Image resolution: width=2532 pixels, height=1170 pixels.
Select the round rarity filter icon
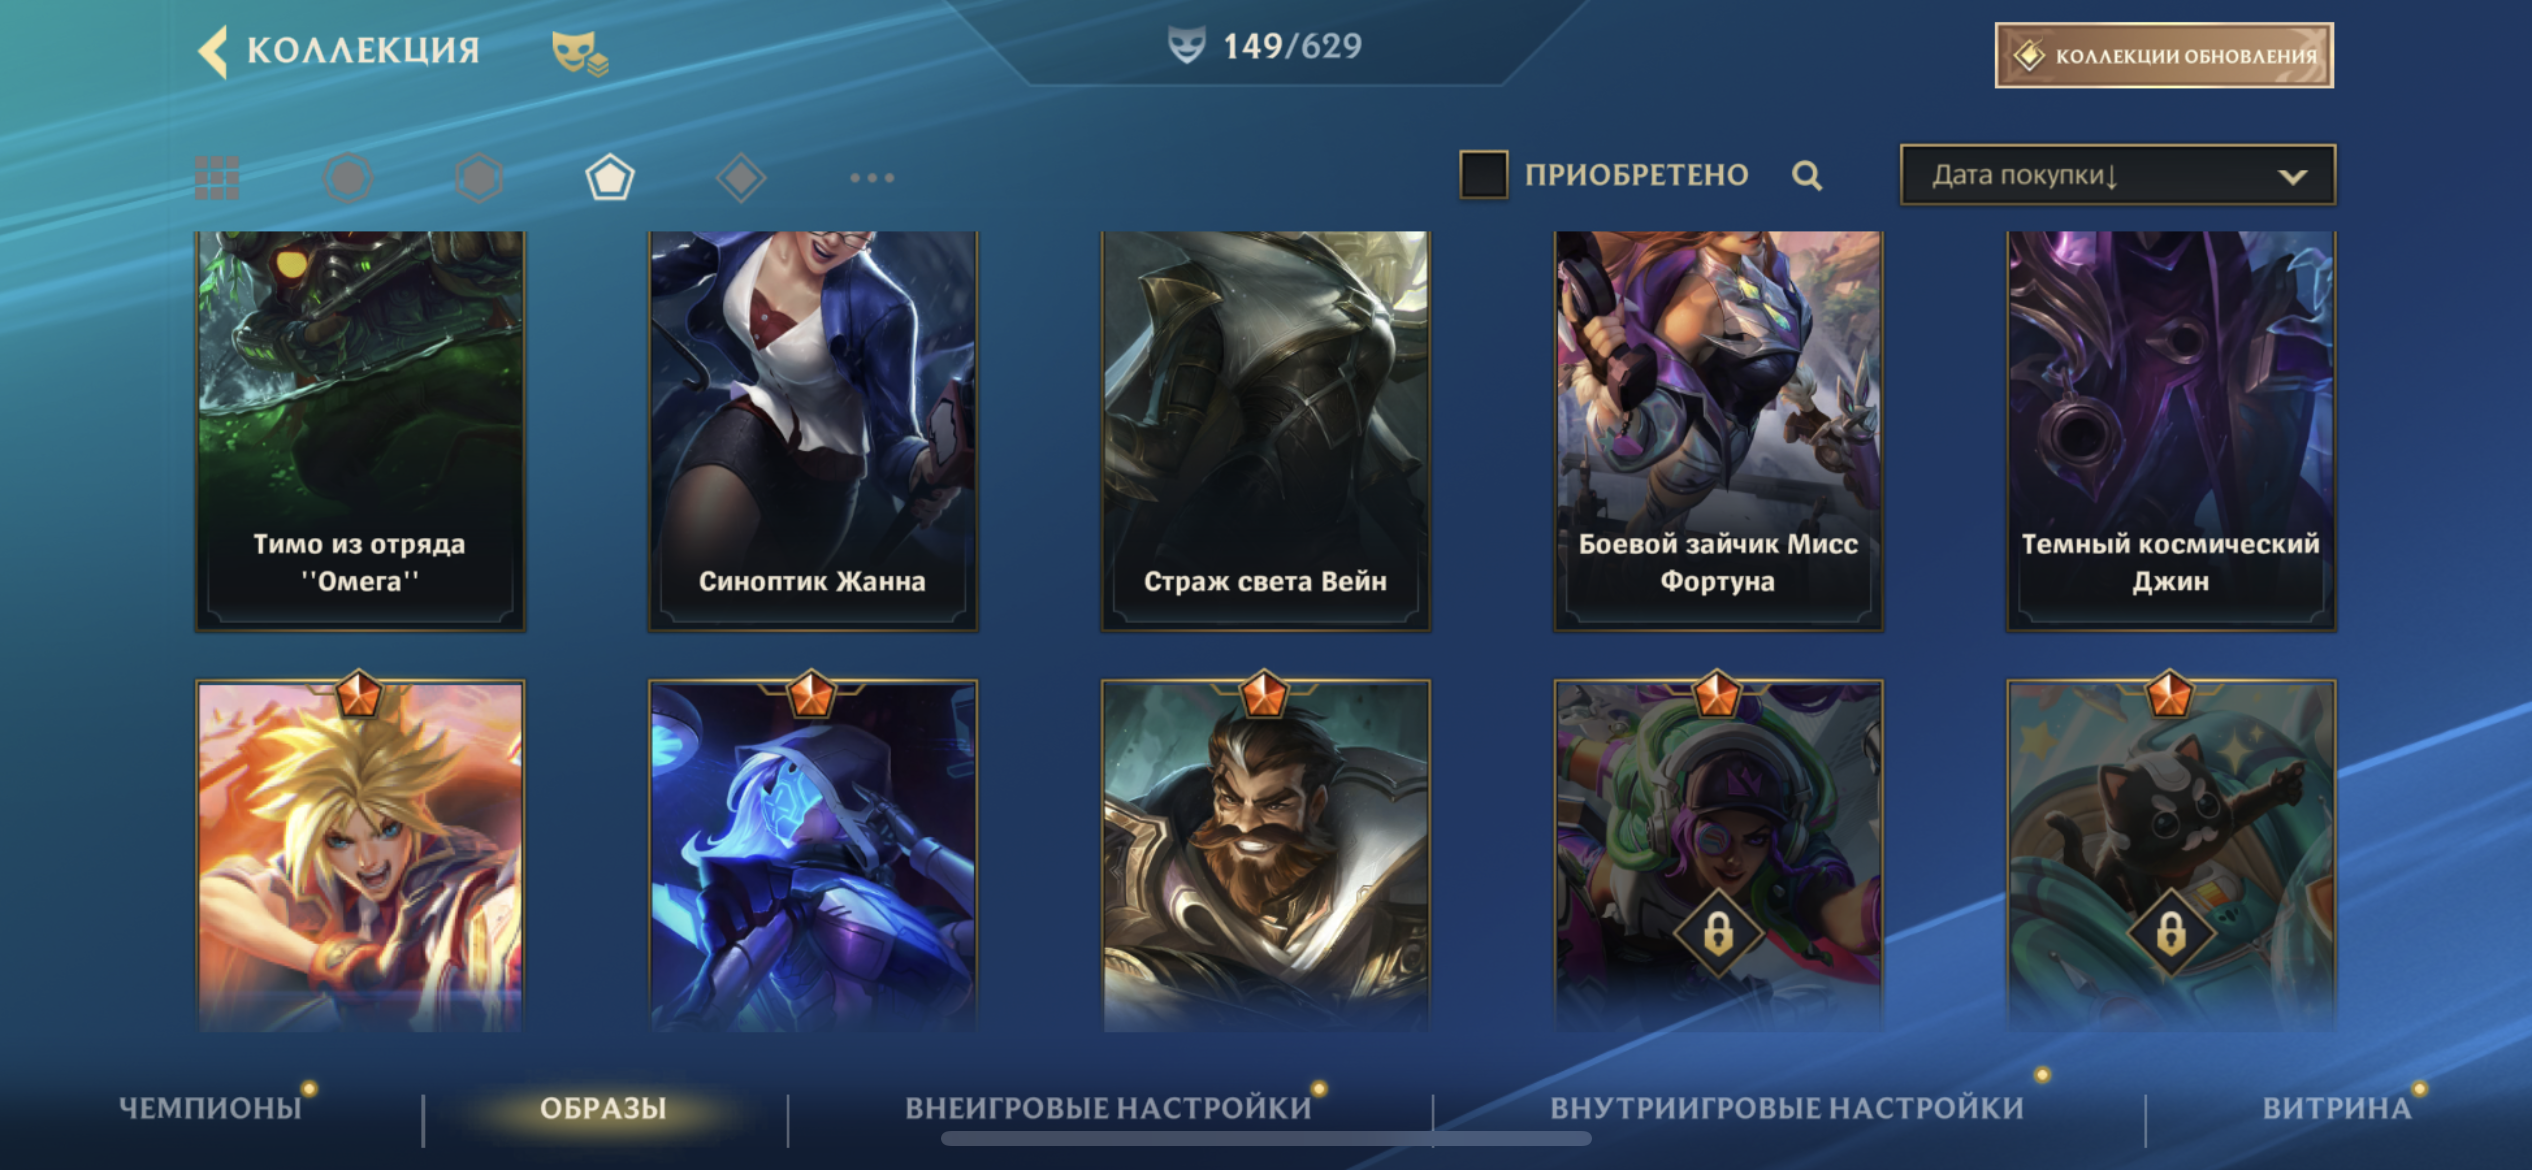[x=348, y=178]
